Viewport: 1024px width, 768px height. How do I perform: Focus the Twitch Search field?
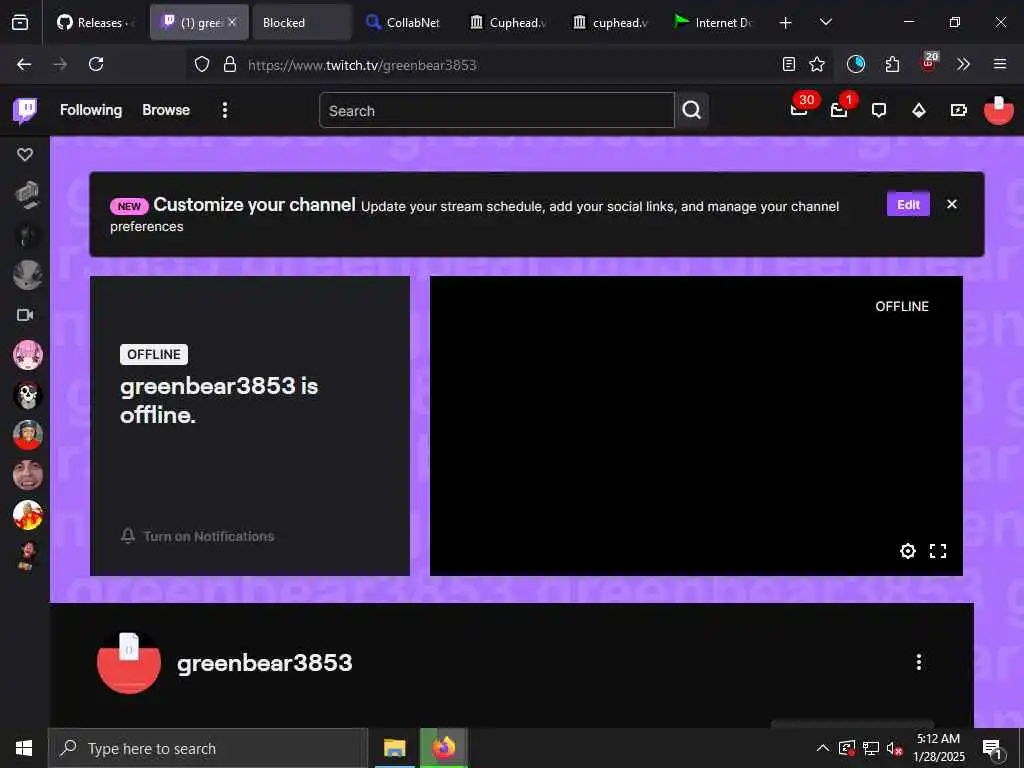[x=497, y=110]
